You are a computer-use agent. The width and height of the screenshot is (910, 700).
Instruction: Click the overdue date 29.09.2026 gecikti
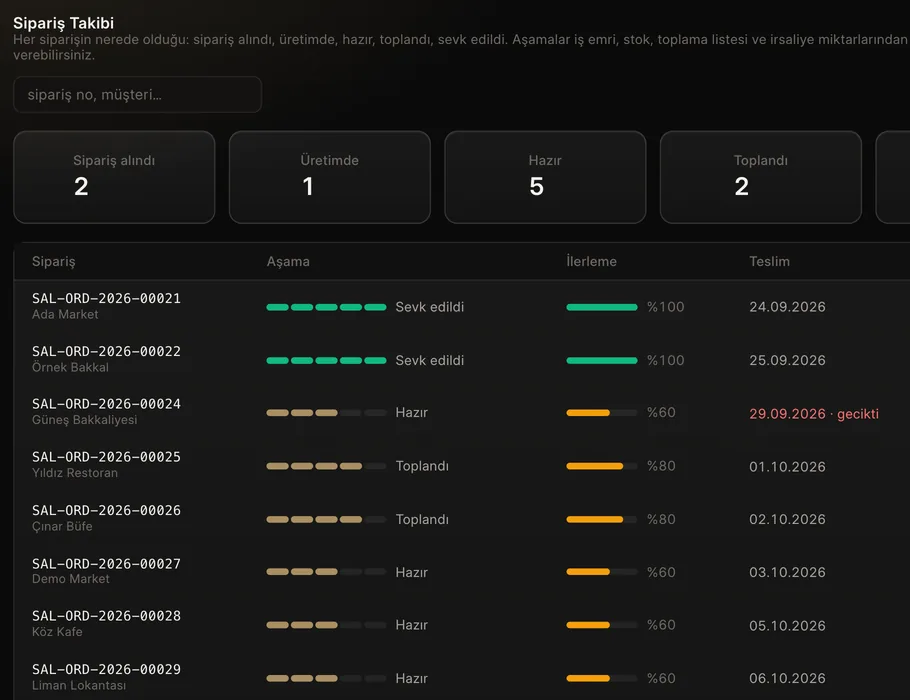(814, 414)
